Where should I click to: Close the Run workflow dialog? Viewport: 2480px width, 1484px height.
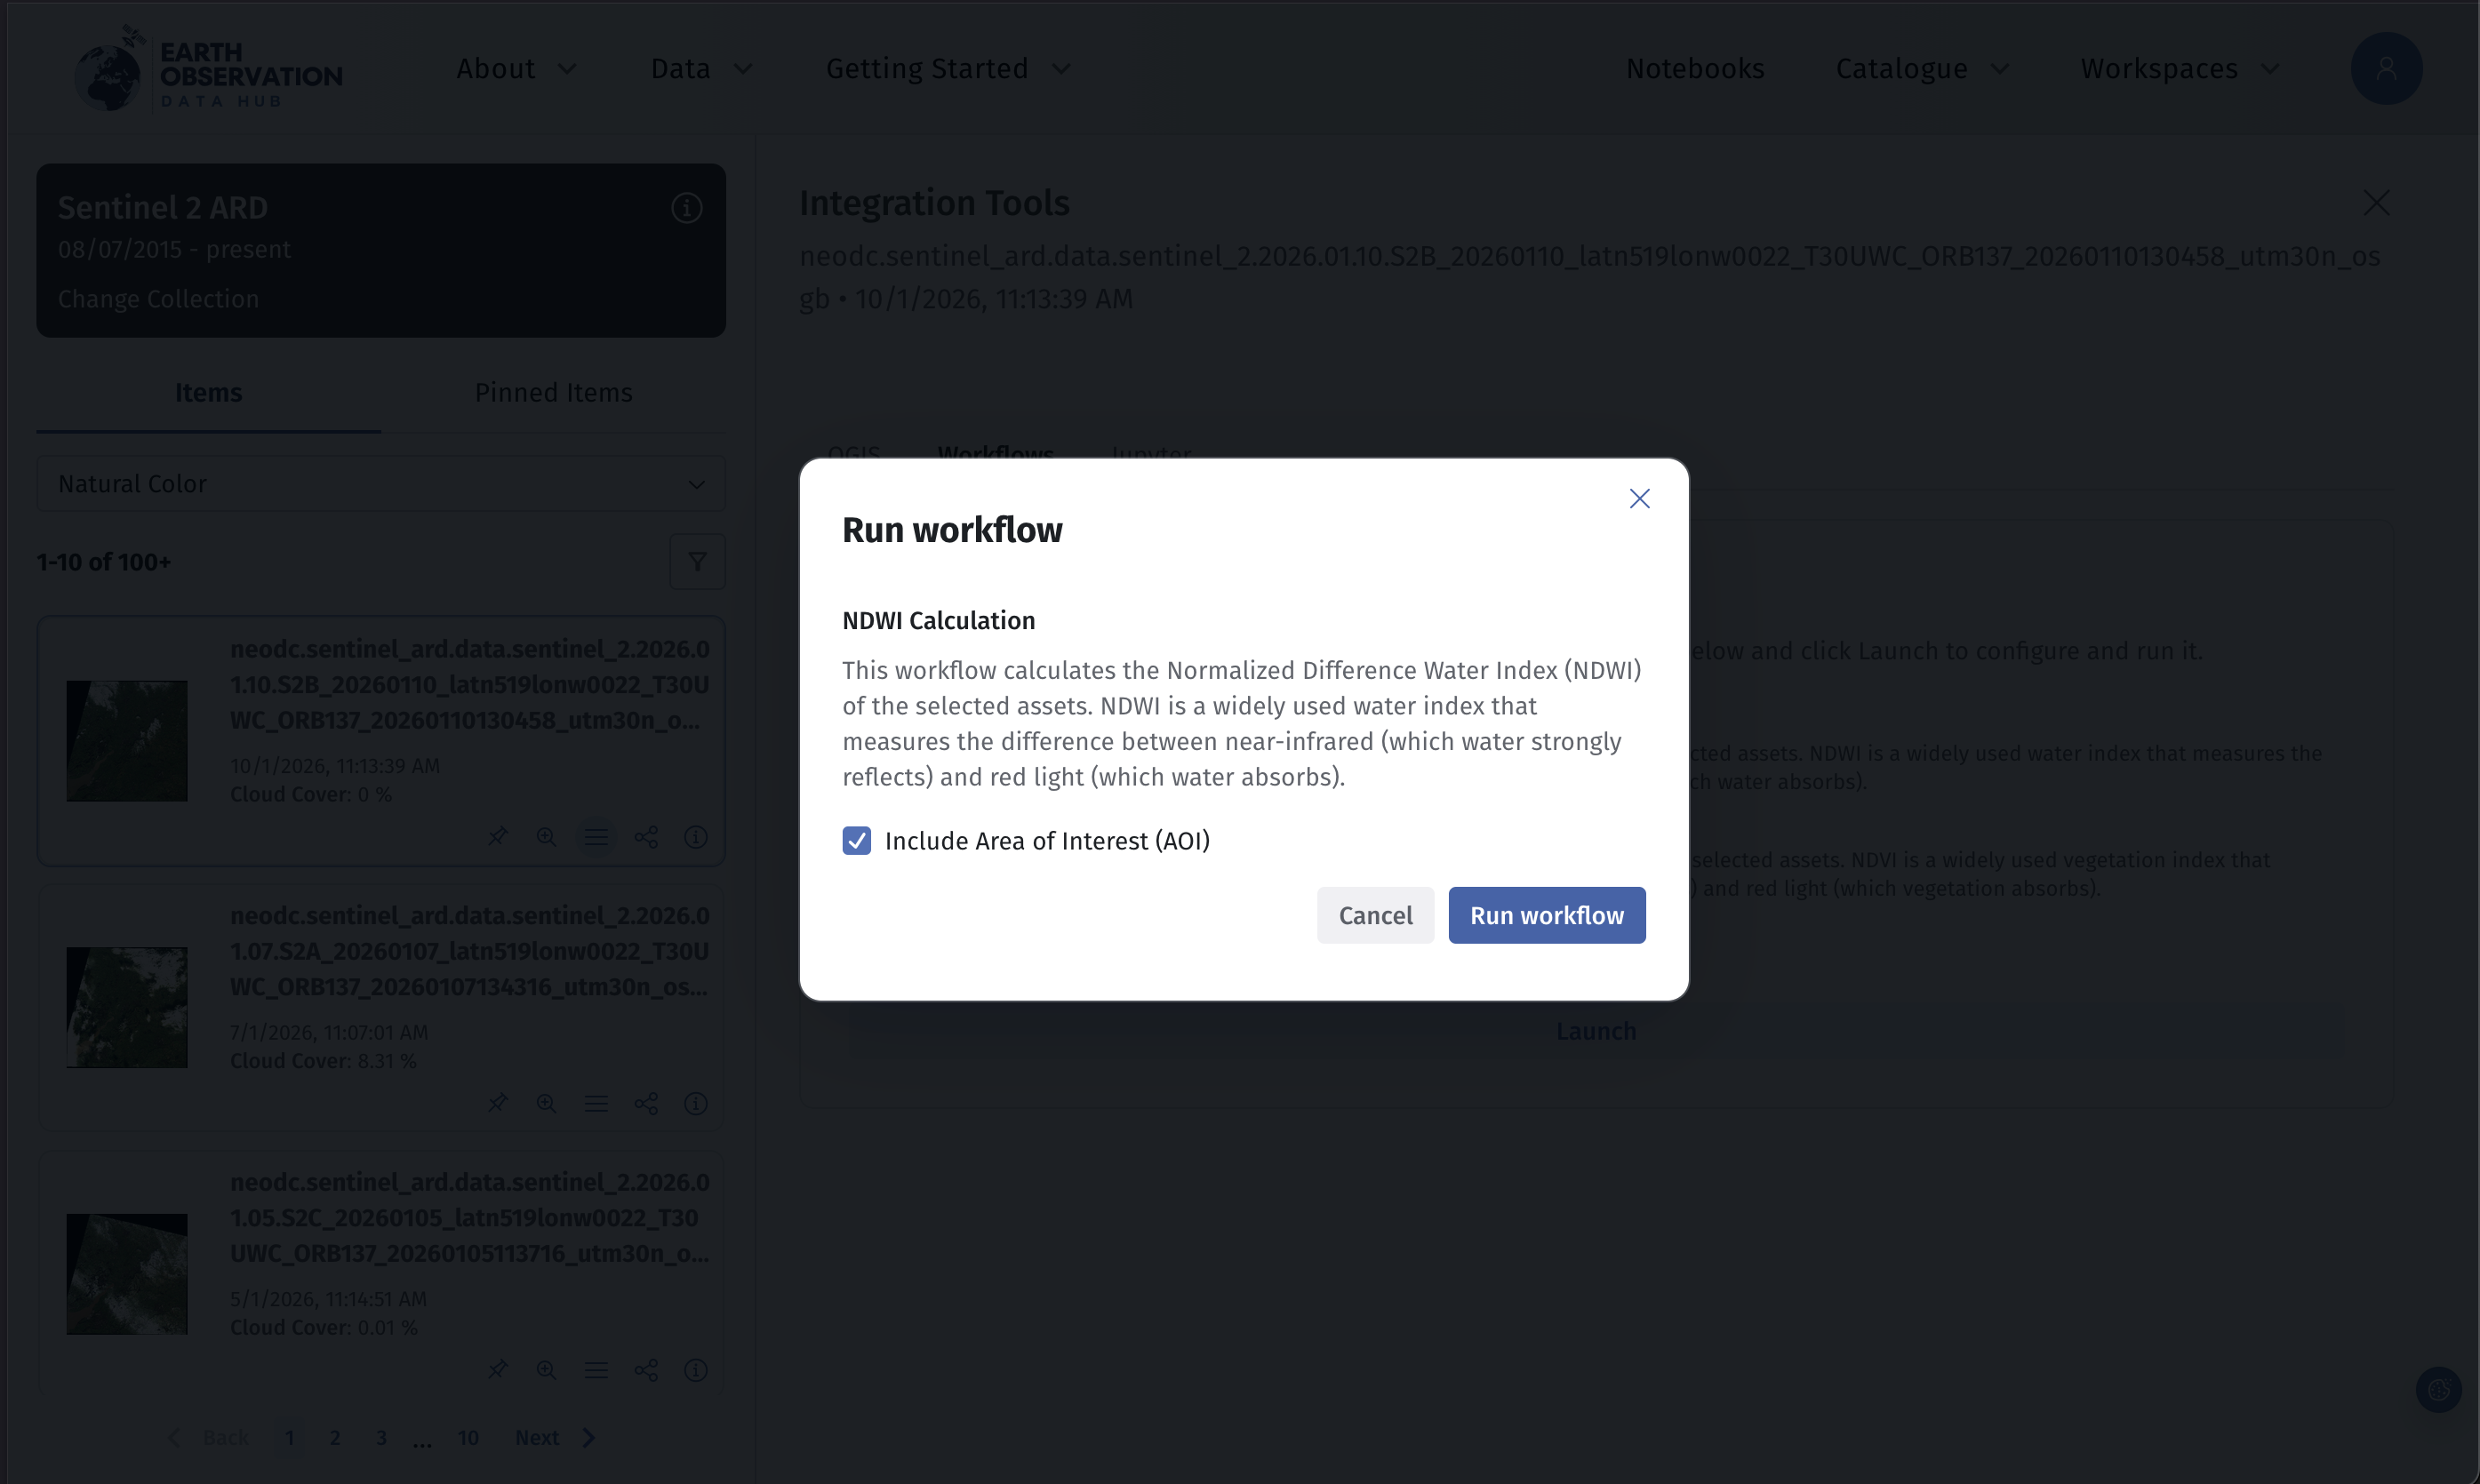click(x=1639, y=499)
